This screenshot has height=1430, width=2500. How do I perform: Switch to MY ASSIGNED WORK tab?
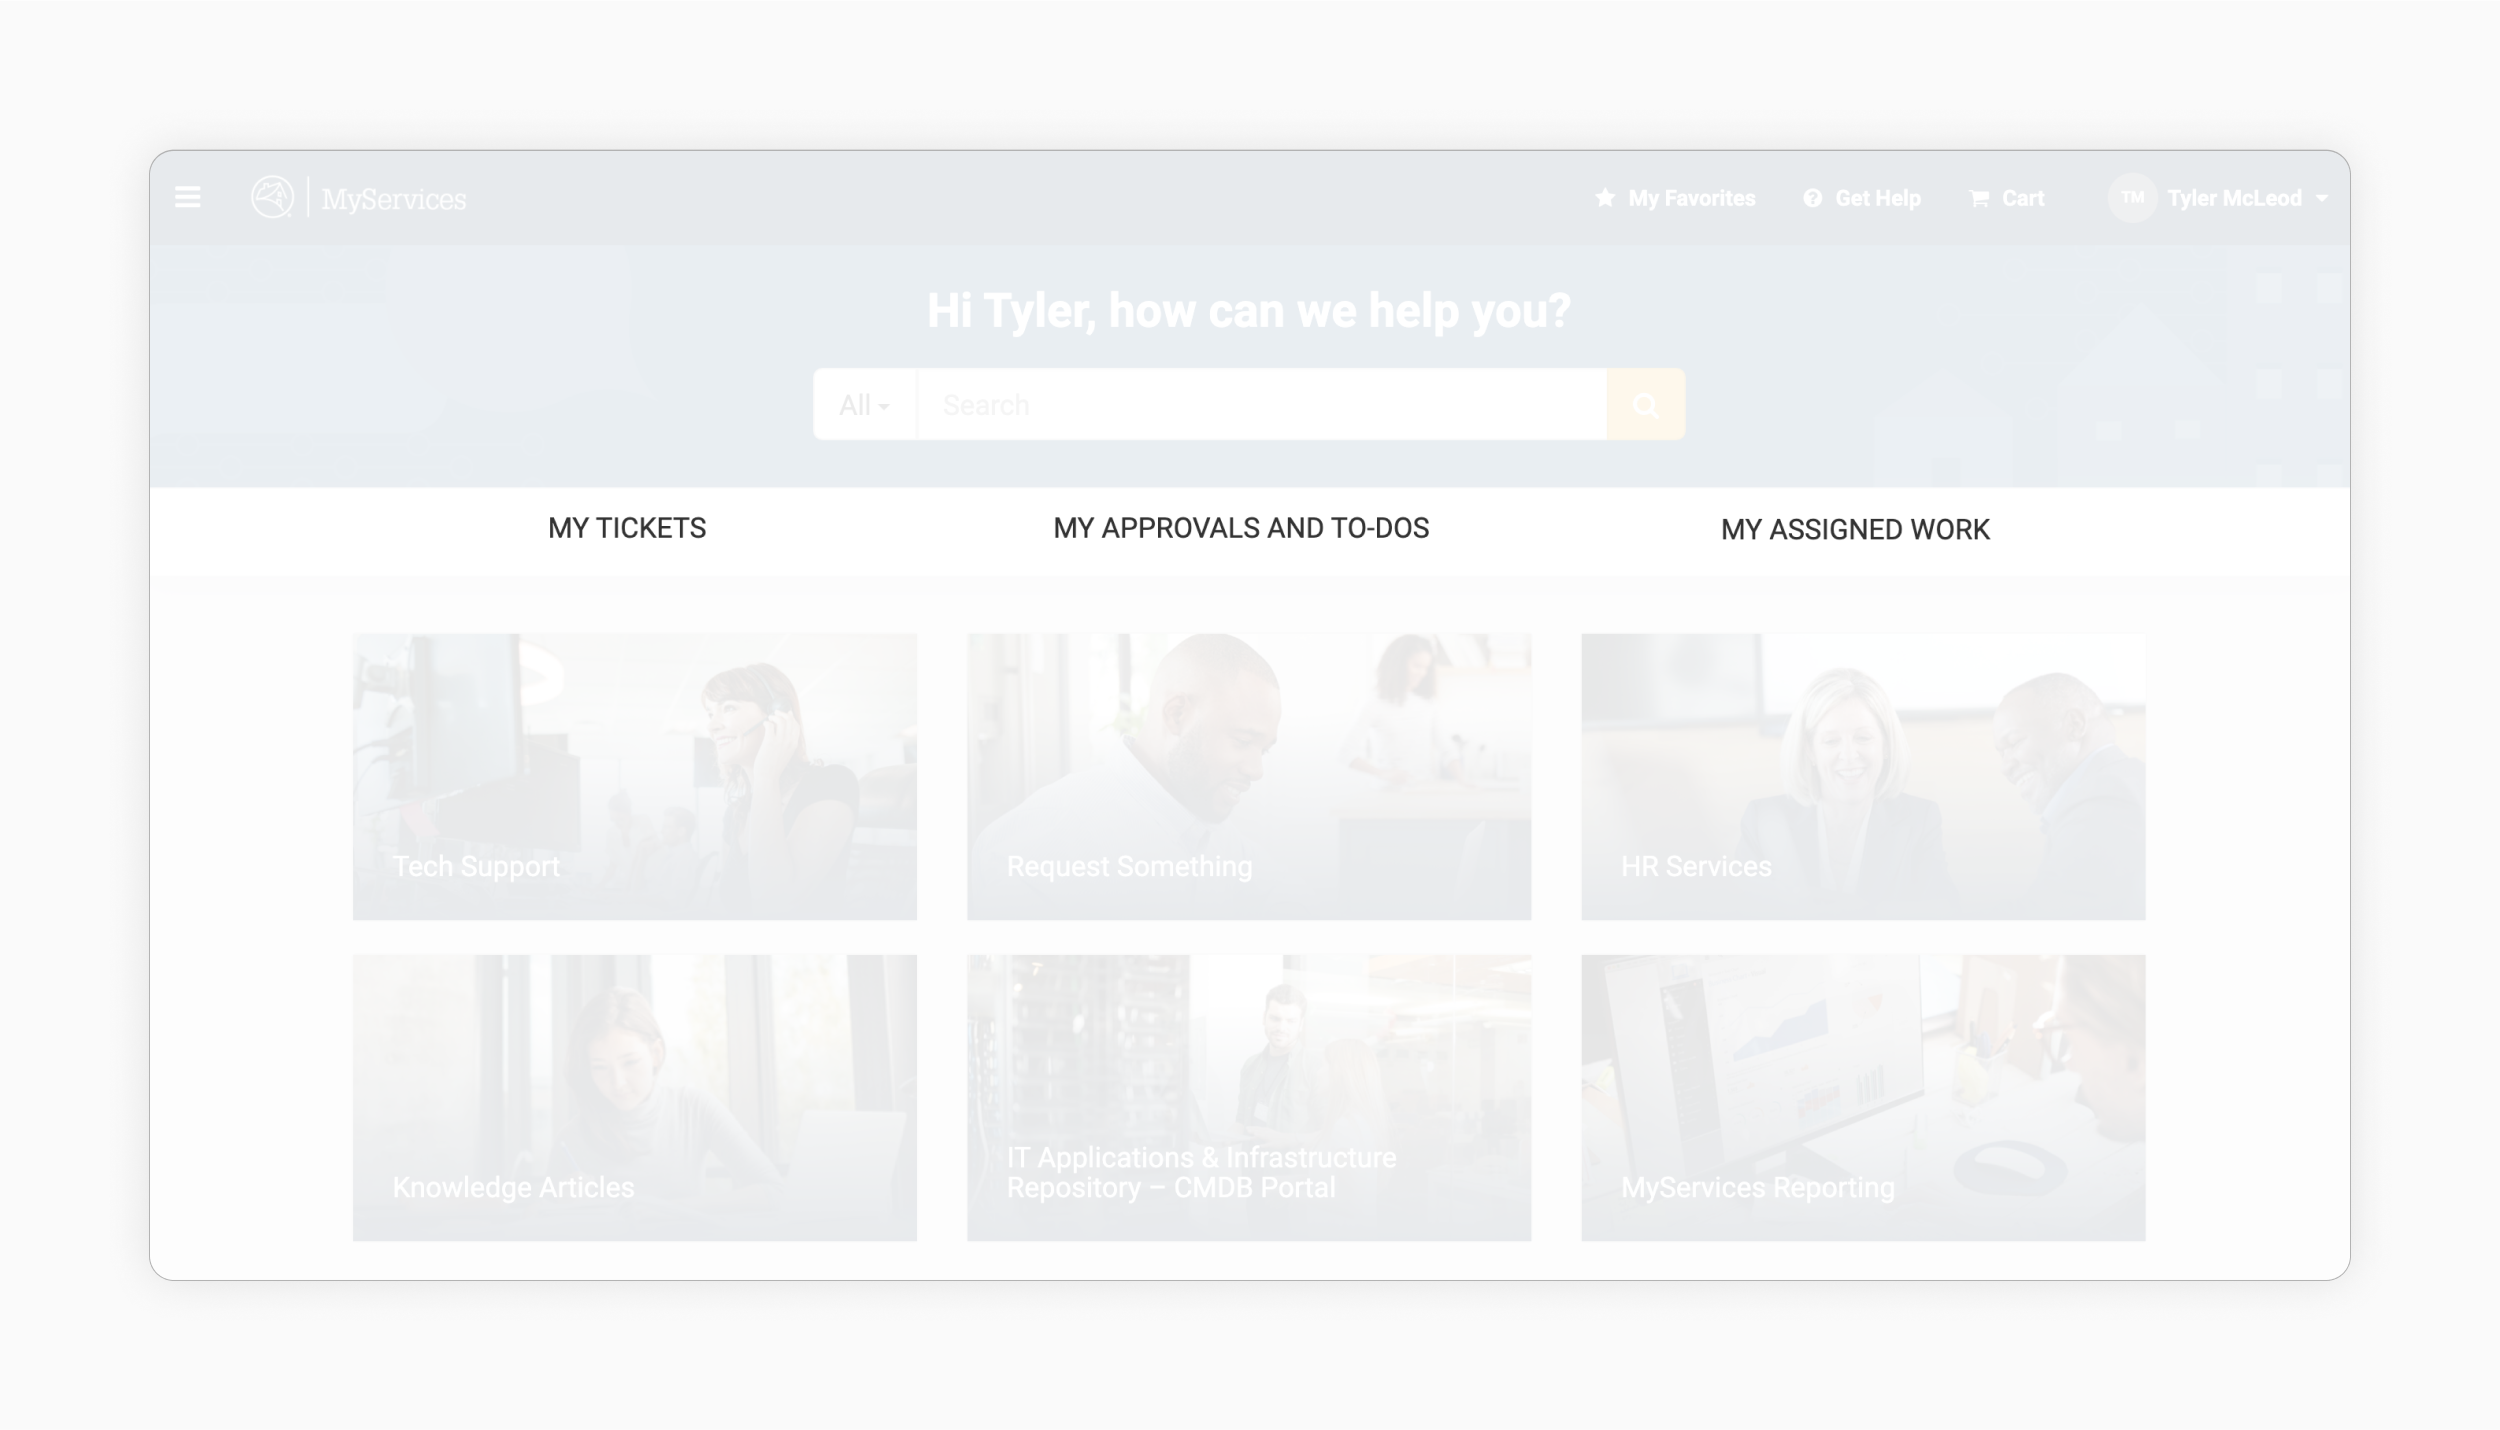pyautogui.click(x=1855, y=529)
